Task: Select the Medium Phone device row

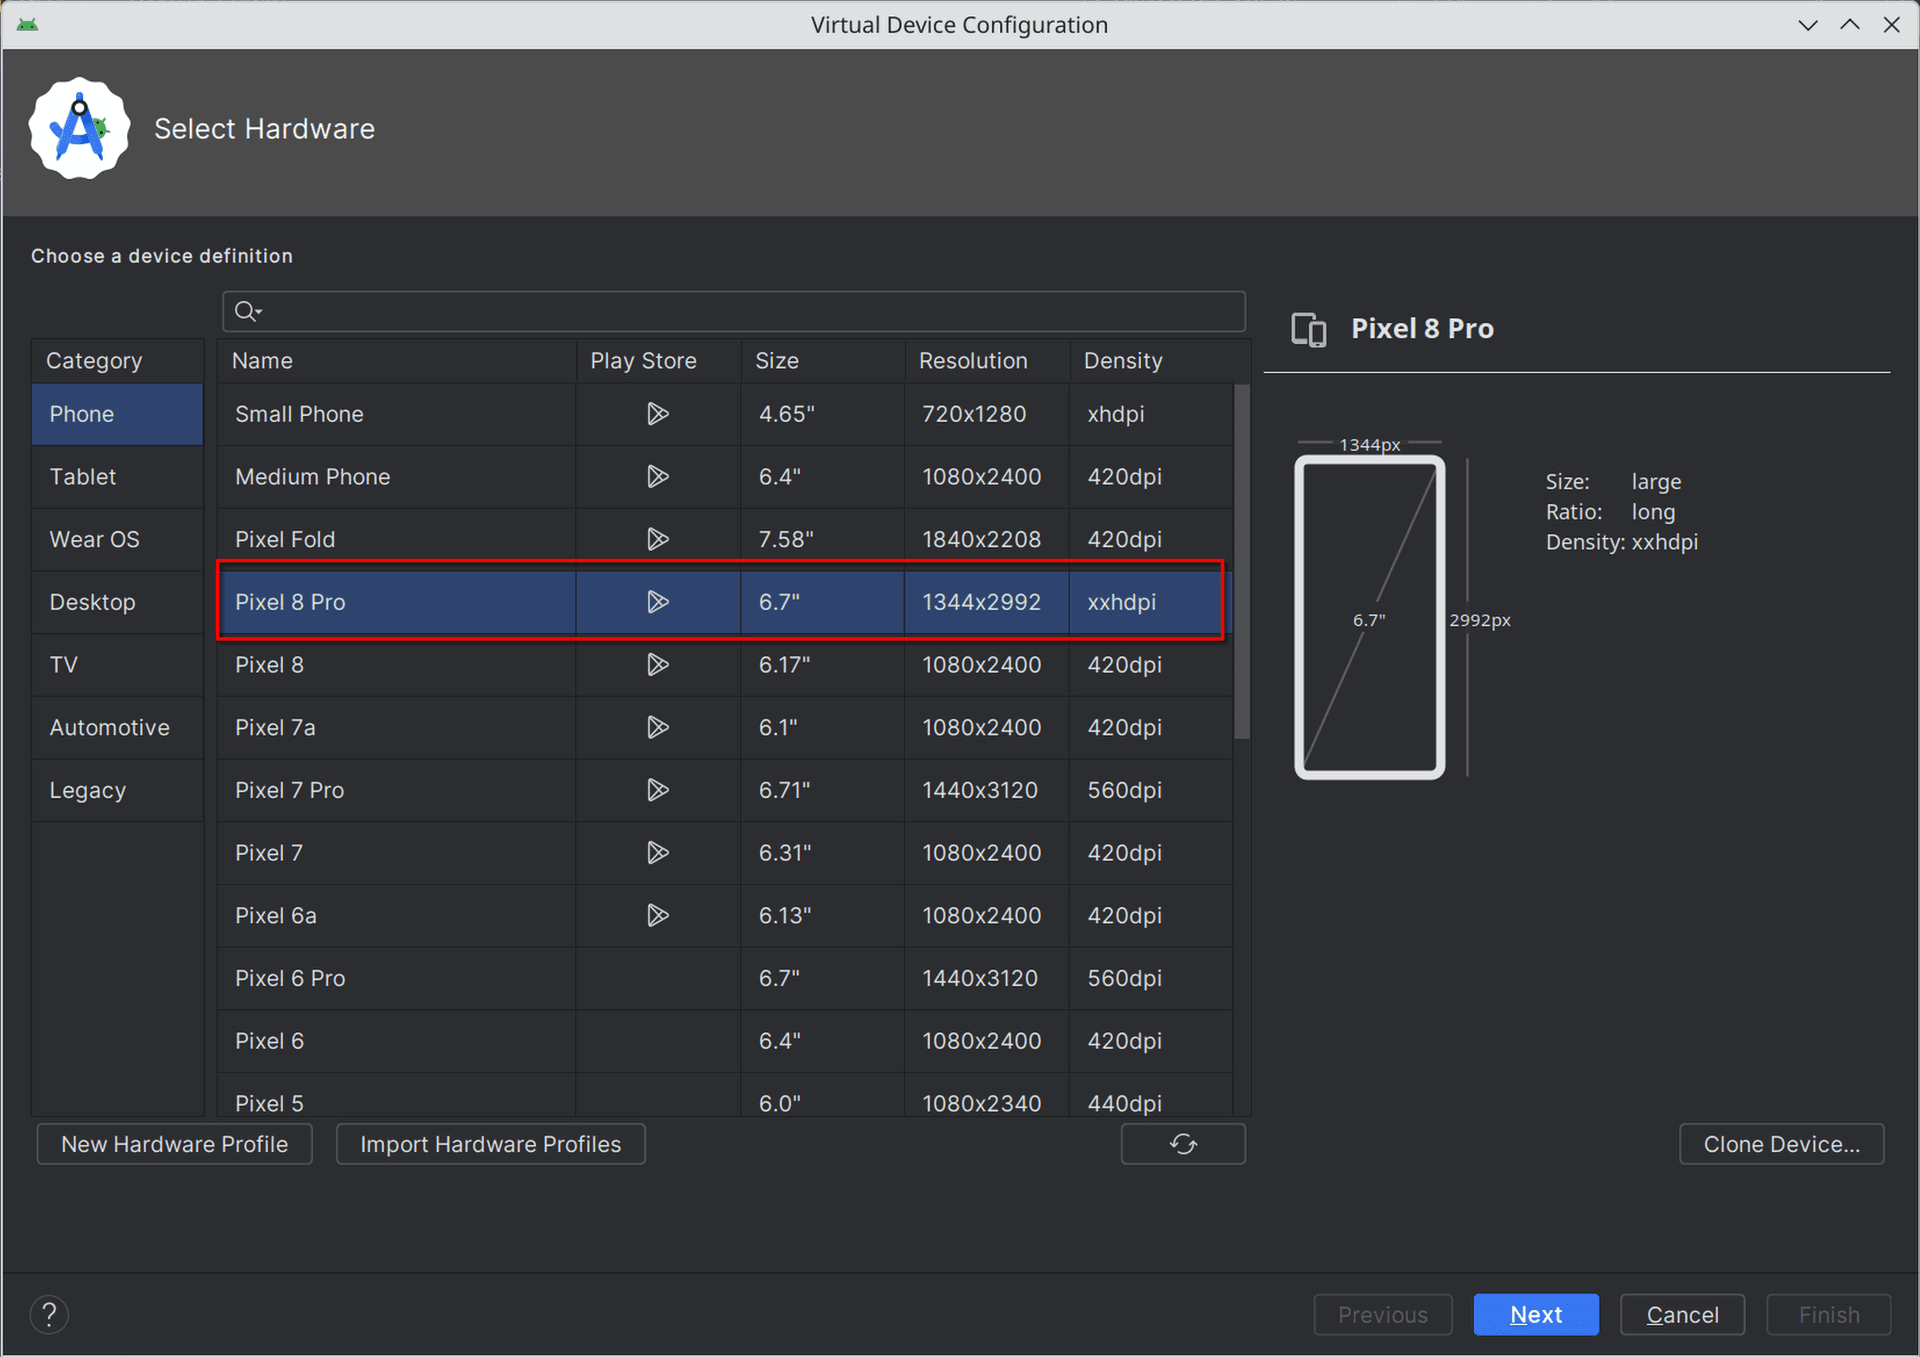Action: (725, 477)
